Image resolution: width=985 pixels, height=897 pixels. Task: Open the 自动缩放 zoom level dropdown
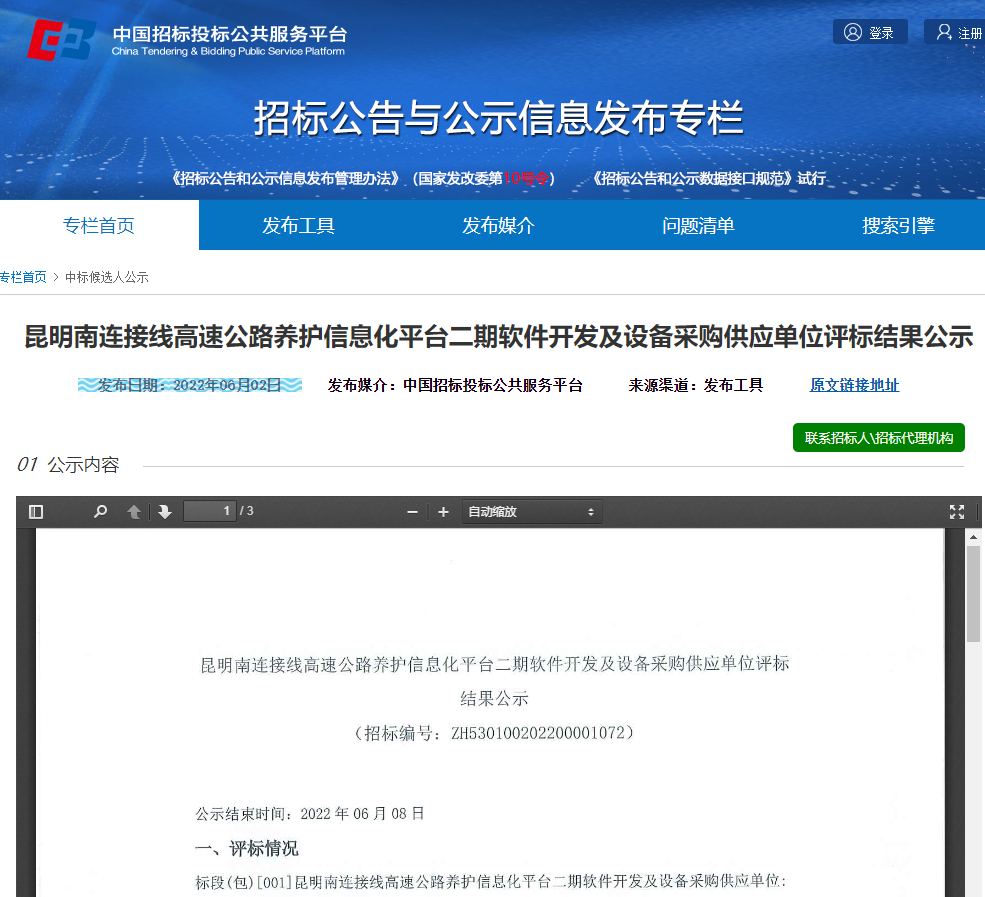pos(532,511)
